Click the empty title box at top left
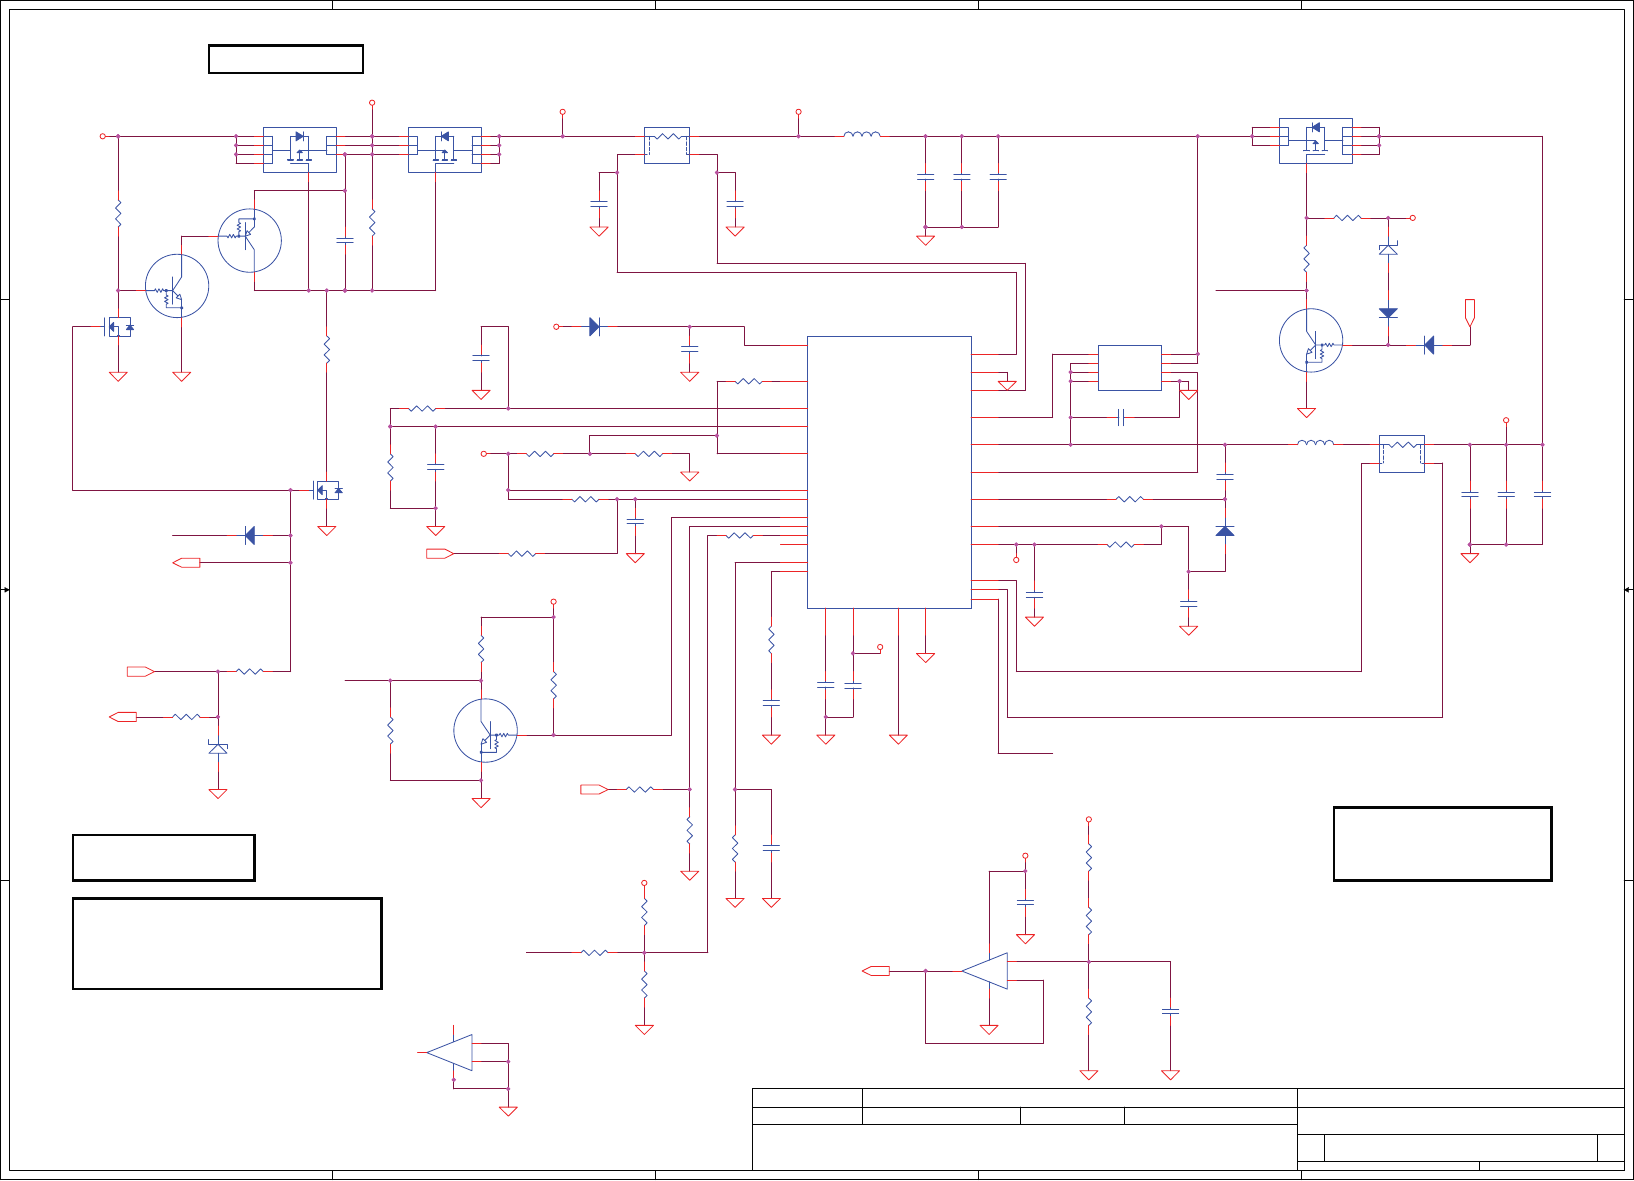This screenshot has height=1181, width=1634. (x=286, y=59)
